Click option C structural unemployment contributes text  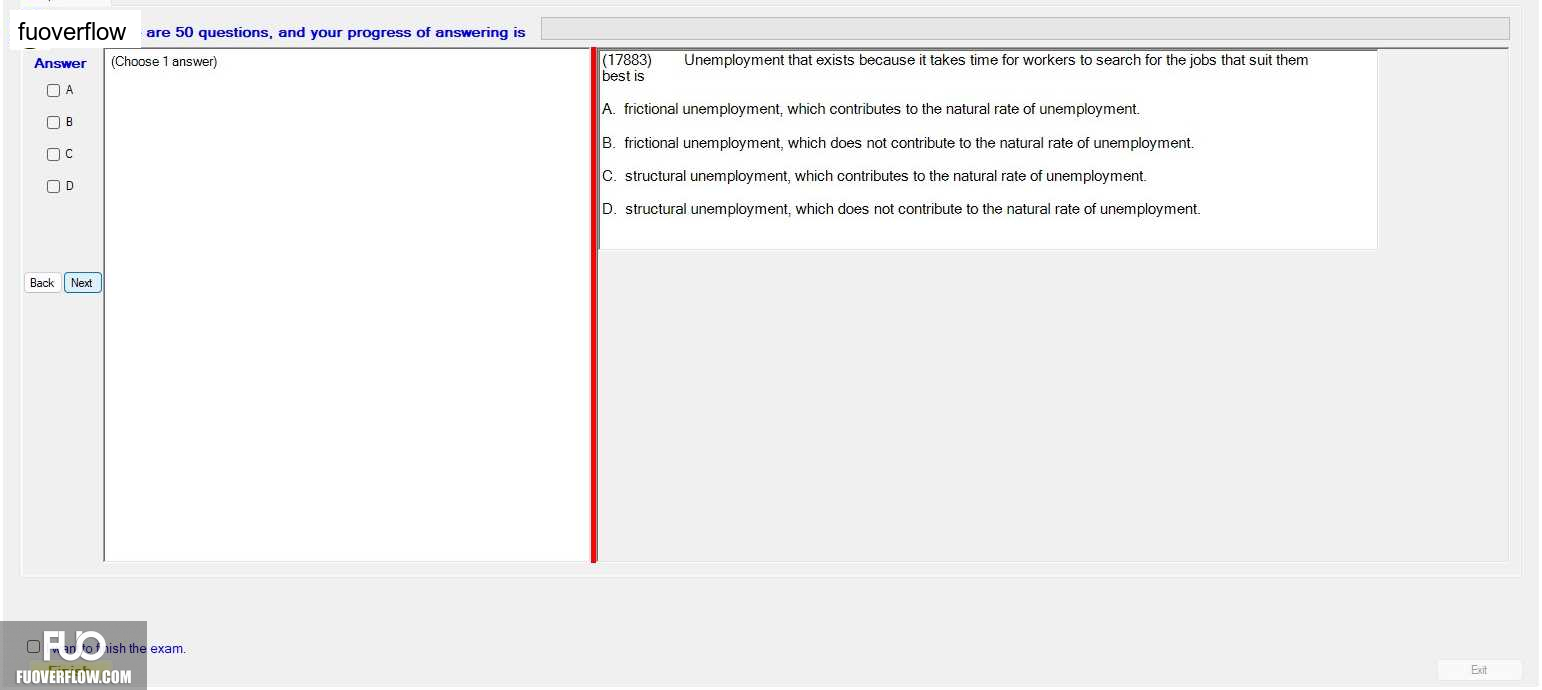(x=874, y=176)
